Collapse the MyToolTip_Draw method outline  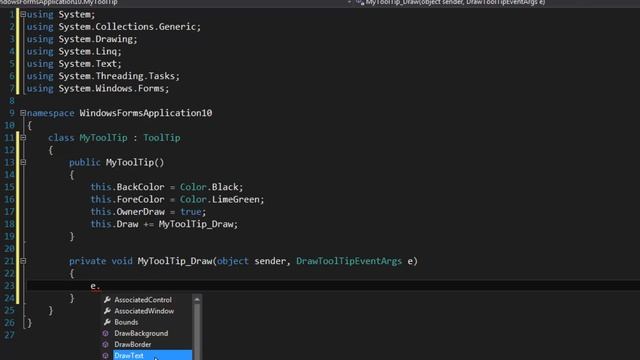click(23, 261)
